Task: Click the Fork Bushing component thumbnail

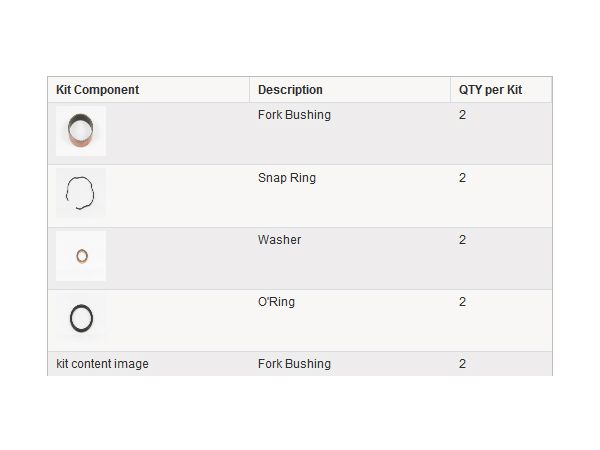Action: pyautogui.click(x=81, y=131)
